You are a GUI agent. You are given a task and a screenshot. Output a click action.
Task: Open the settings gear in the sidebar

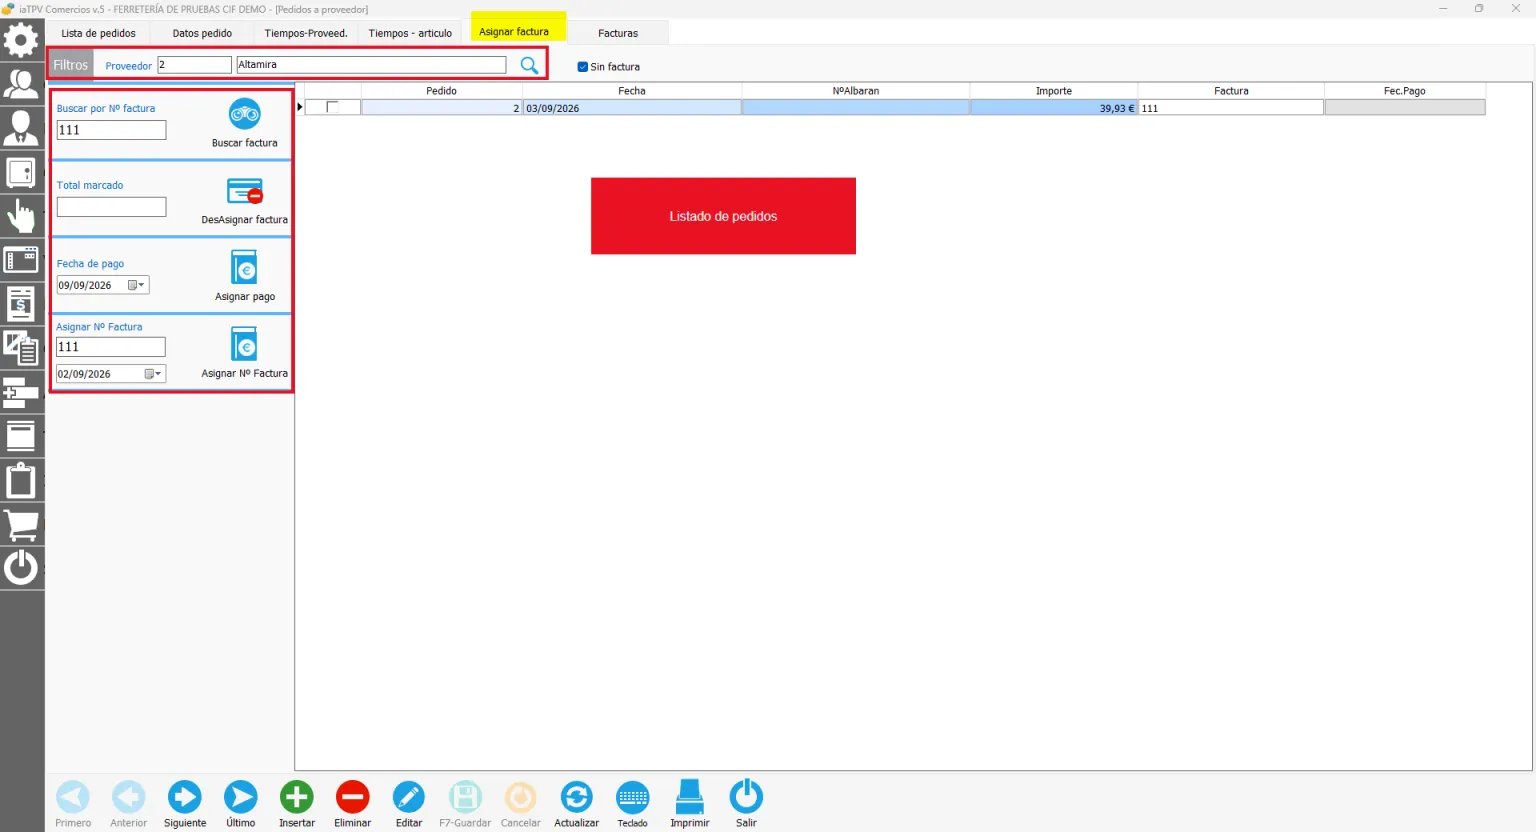(x=21, y=40)
